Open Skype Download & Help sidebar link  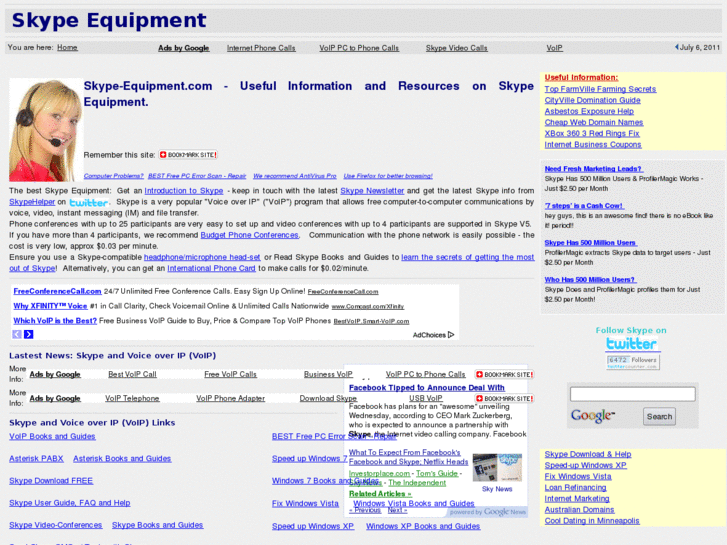(588, 455)
